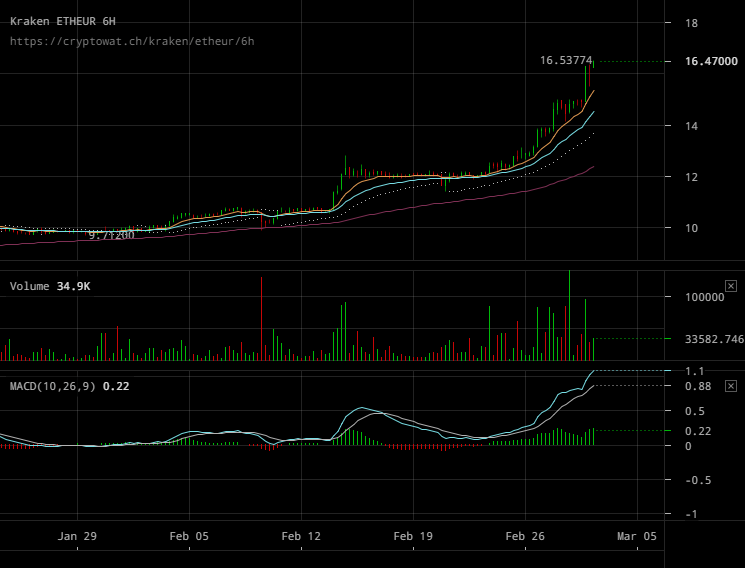Viewport: 745px width, 568px height.
Task: Click the price axis label 12
Action: pos(691,177)
